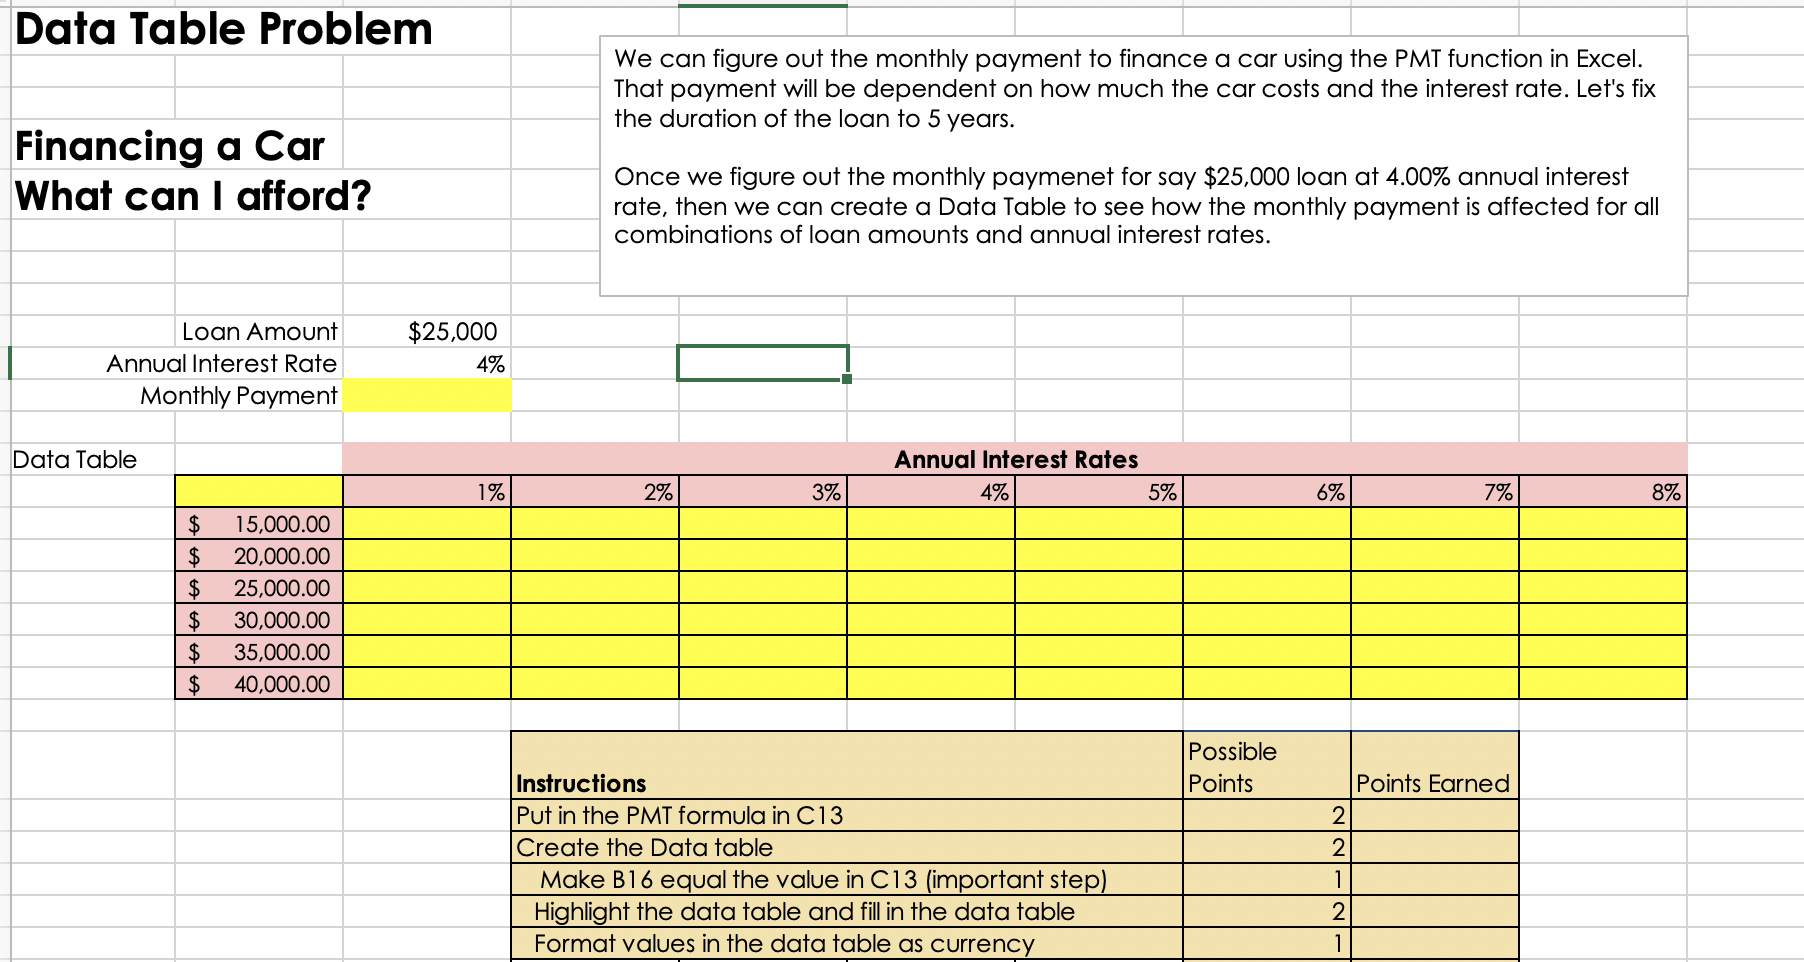This screenshot has height=962, width=1804.
Task: Click the 4% column header in data table
Action: click(931, 491)
